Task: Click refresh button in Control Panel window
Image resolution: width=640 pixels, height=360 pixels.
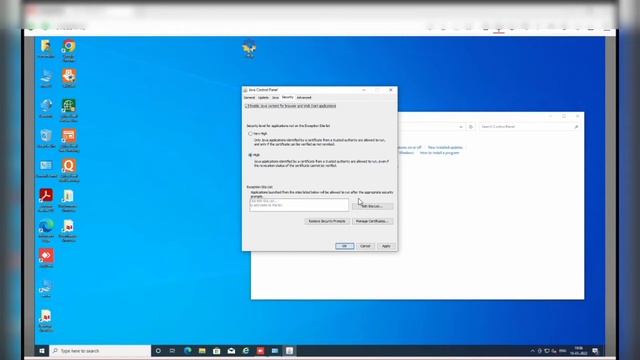Action: (x=471, y=127)
